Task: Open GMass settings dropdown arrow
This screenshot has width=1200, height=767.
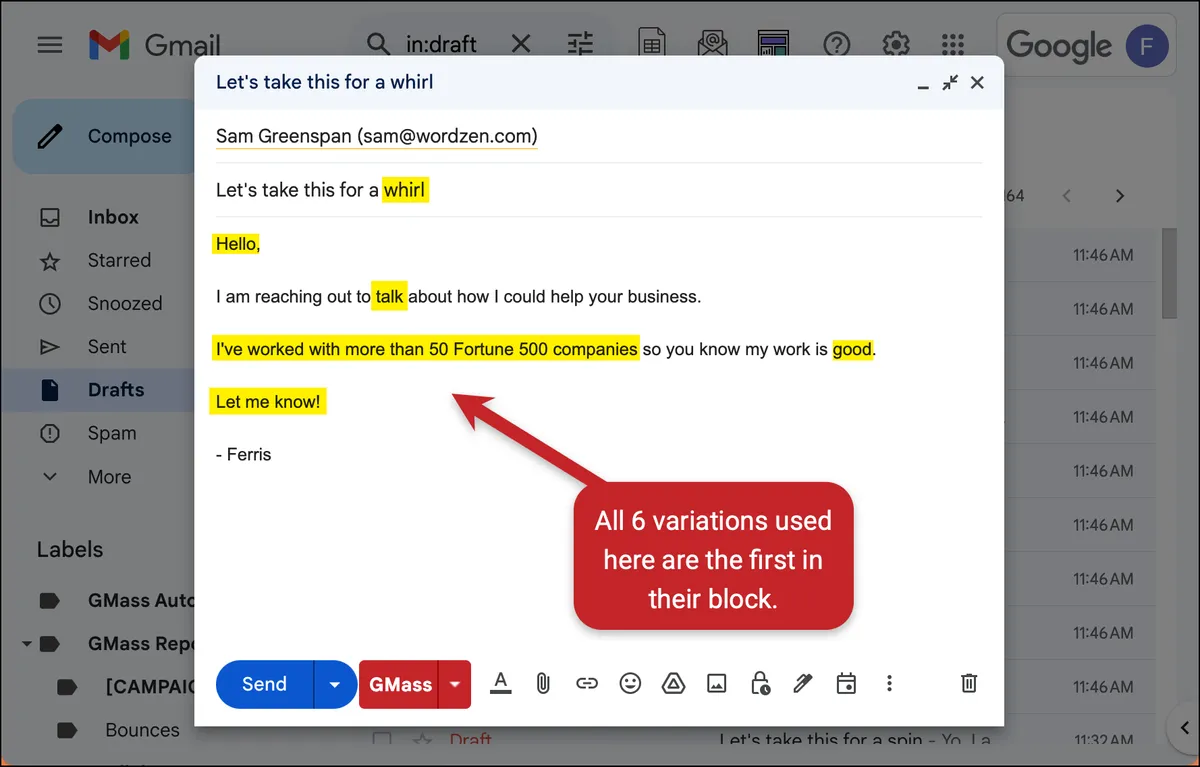Action: click(455, 684)
